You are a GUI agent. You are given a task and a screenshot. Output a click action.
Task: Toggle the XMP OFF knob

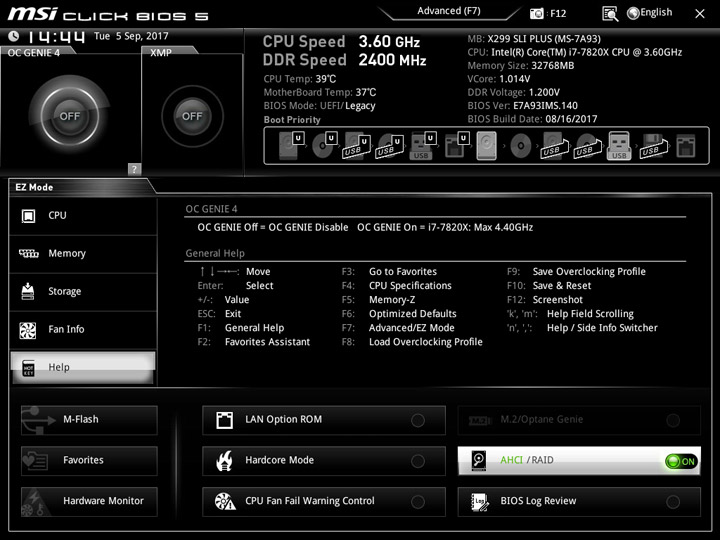[192, 116]
